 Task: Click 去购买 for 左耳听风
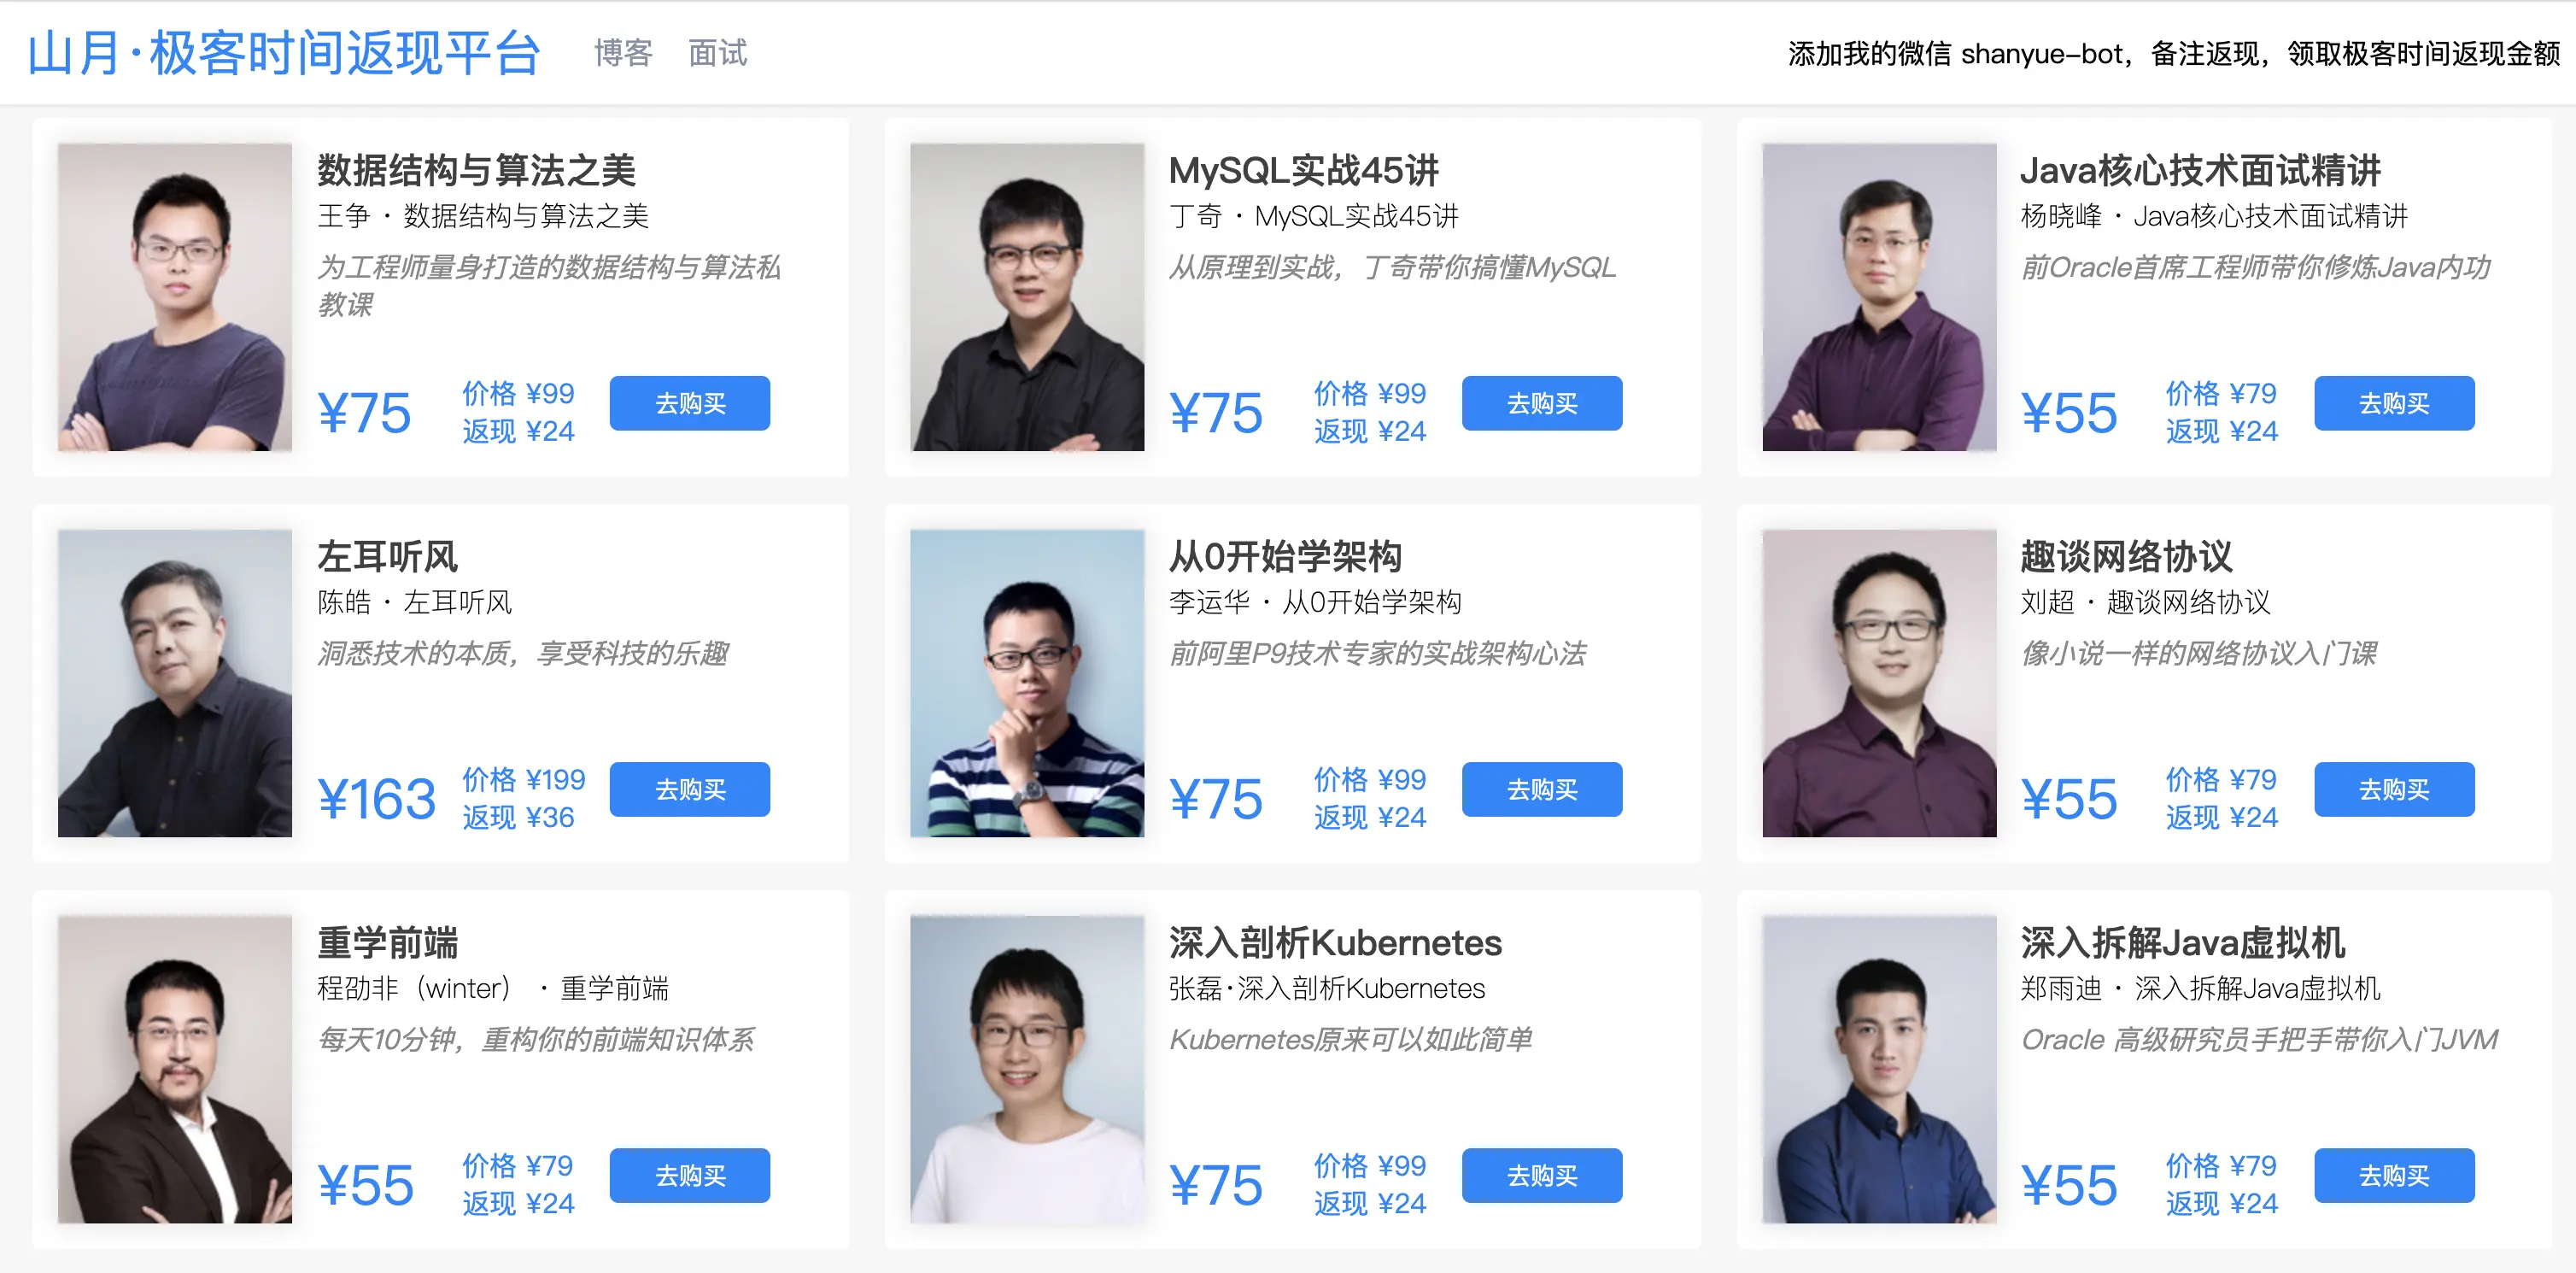[x=690, y=789]
